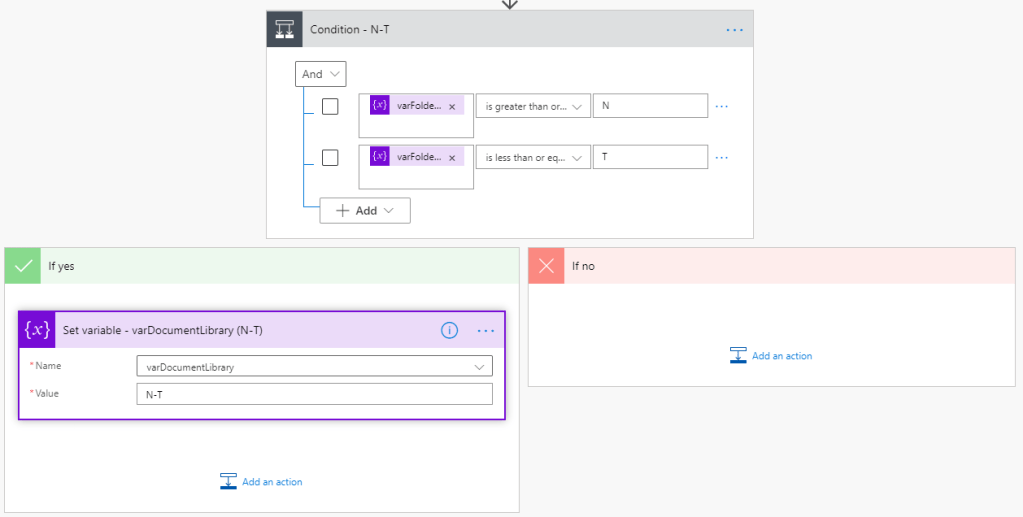Click the Set variable info icon

[450, 330]
